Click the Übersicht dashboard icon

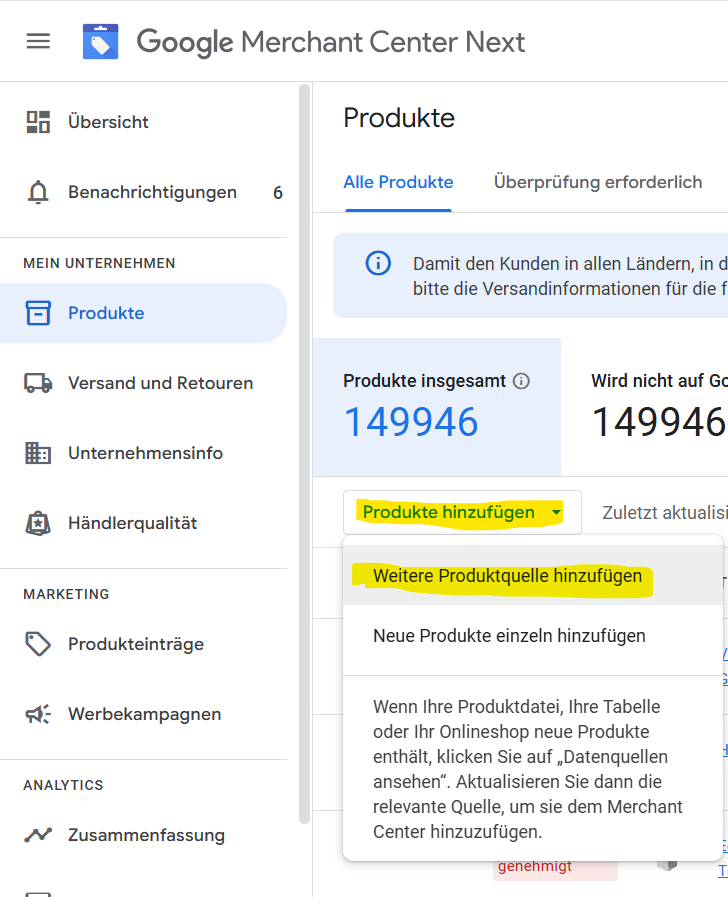[x=38, y=122]
